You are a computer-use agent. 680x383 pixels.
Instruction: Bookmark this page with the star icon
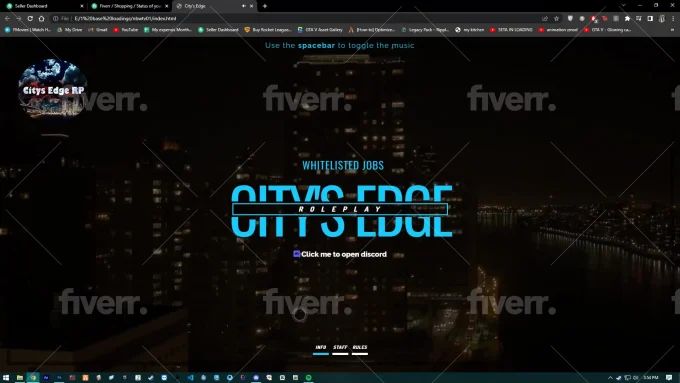[x=556, y=19]
